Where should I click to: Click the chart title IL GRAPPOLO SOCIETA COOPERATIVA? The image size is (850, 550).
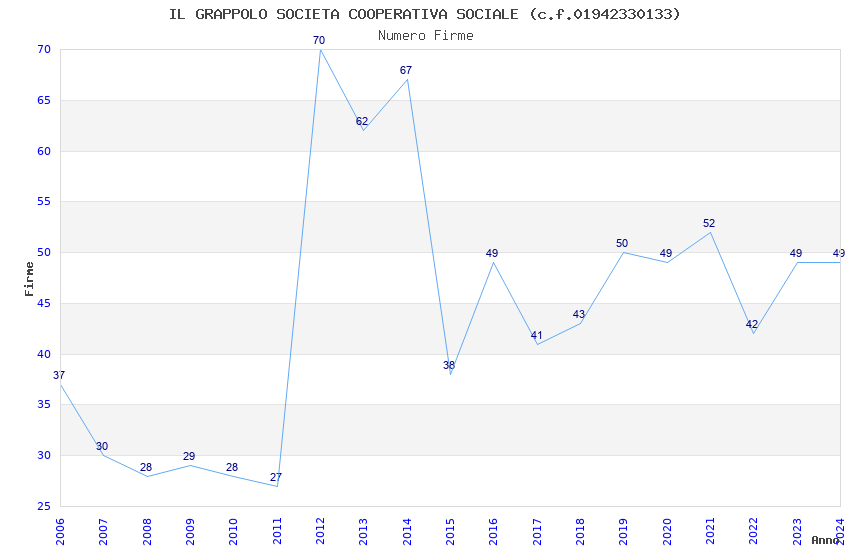(x=424, y=14)
